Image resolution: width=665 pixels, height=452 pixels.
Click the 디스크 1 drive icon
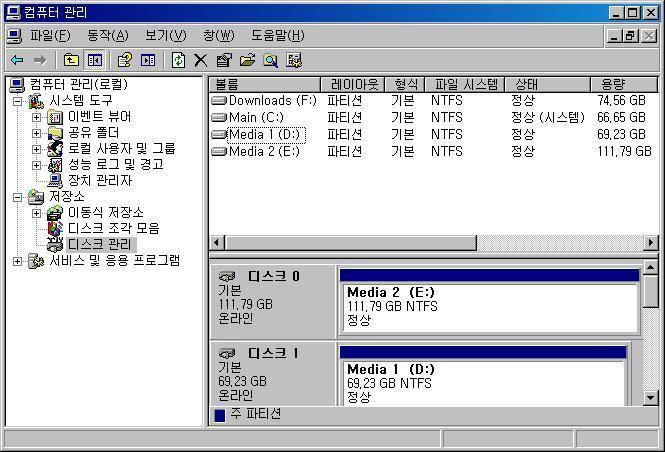point(227,353)
